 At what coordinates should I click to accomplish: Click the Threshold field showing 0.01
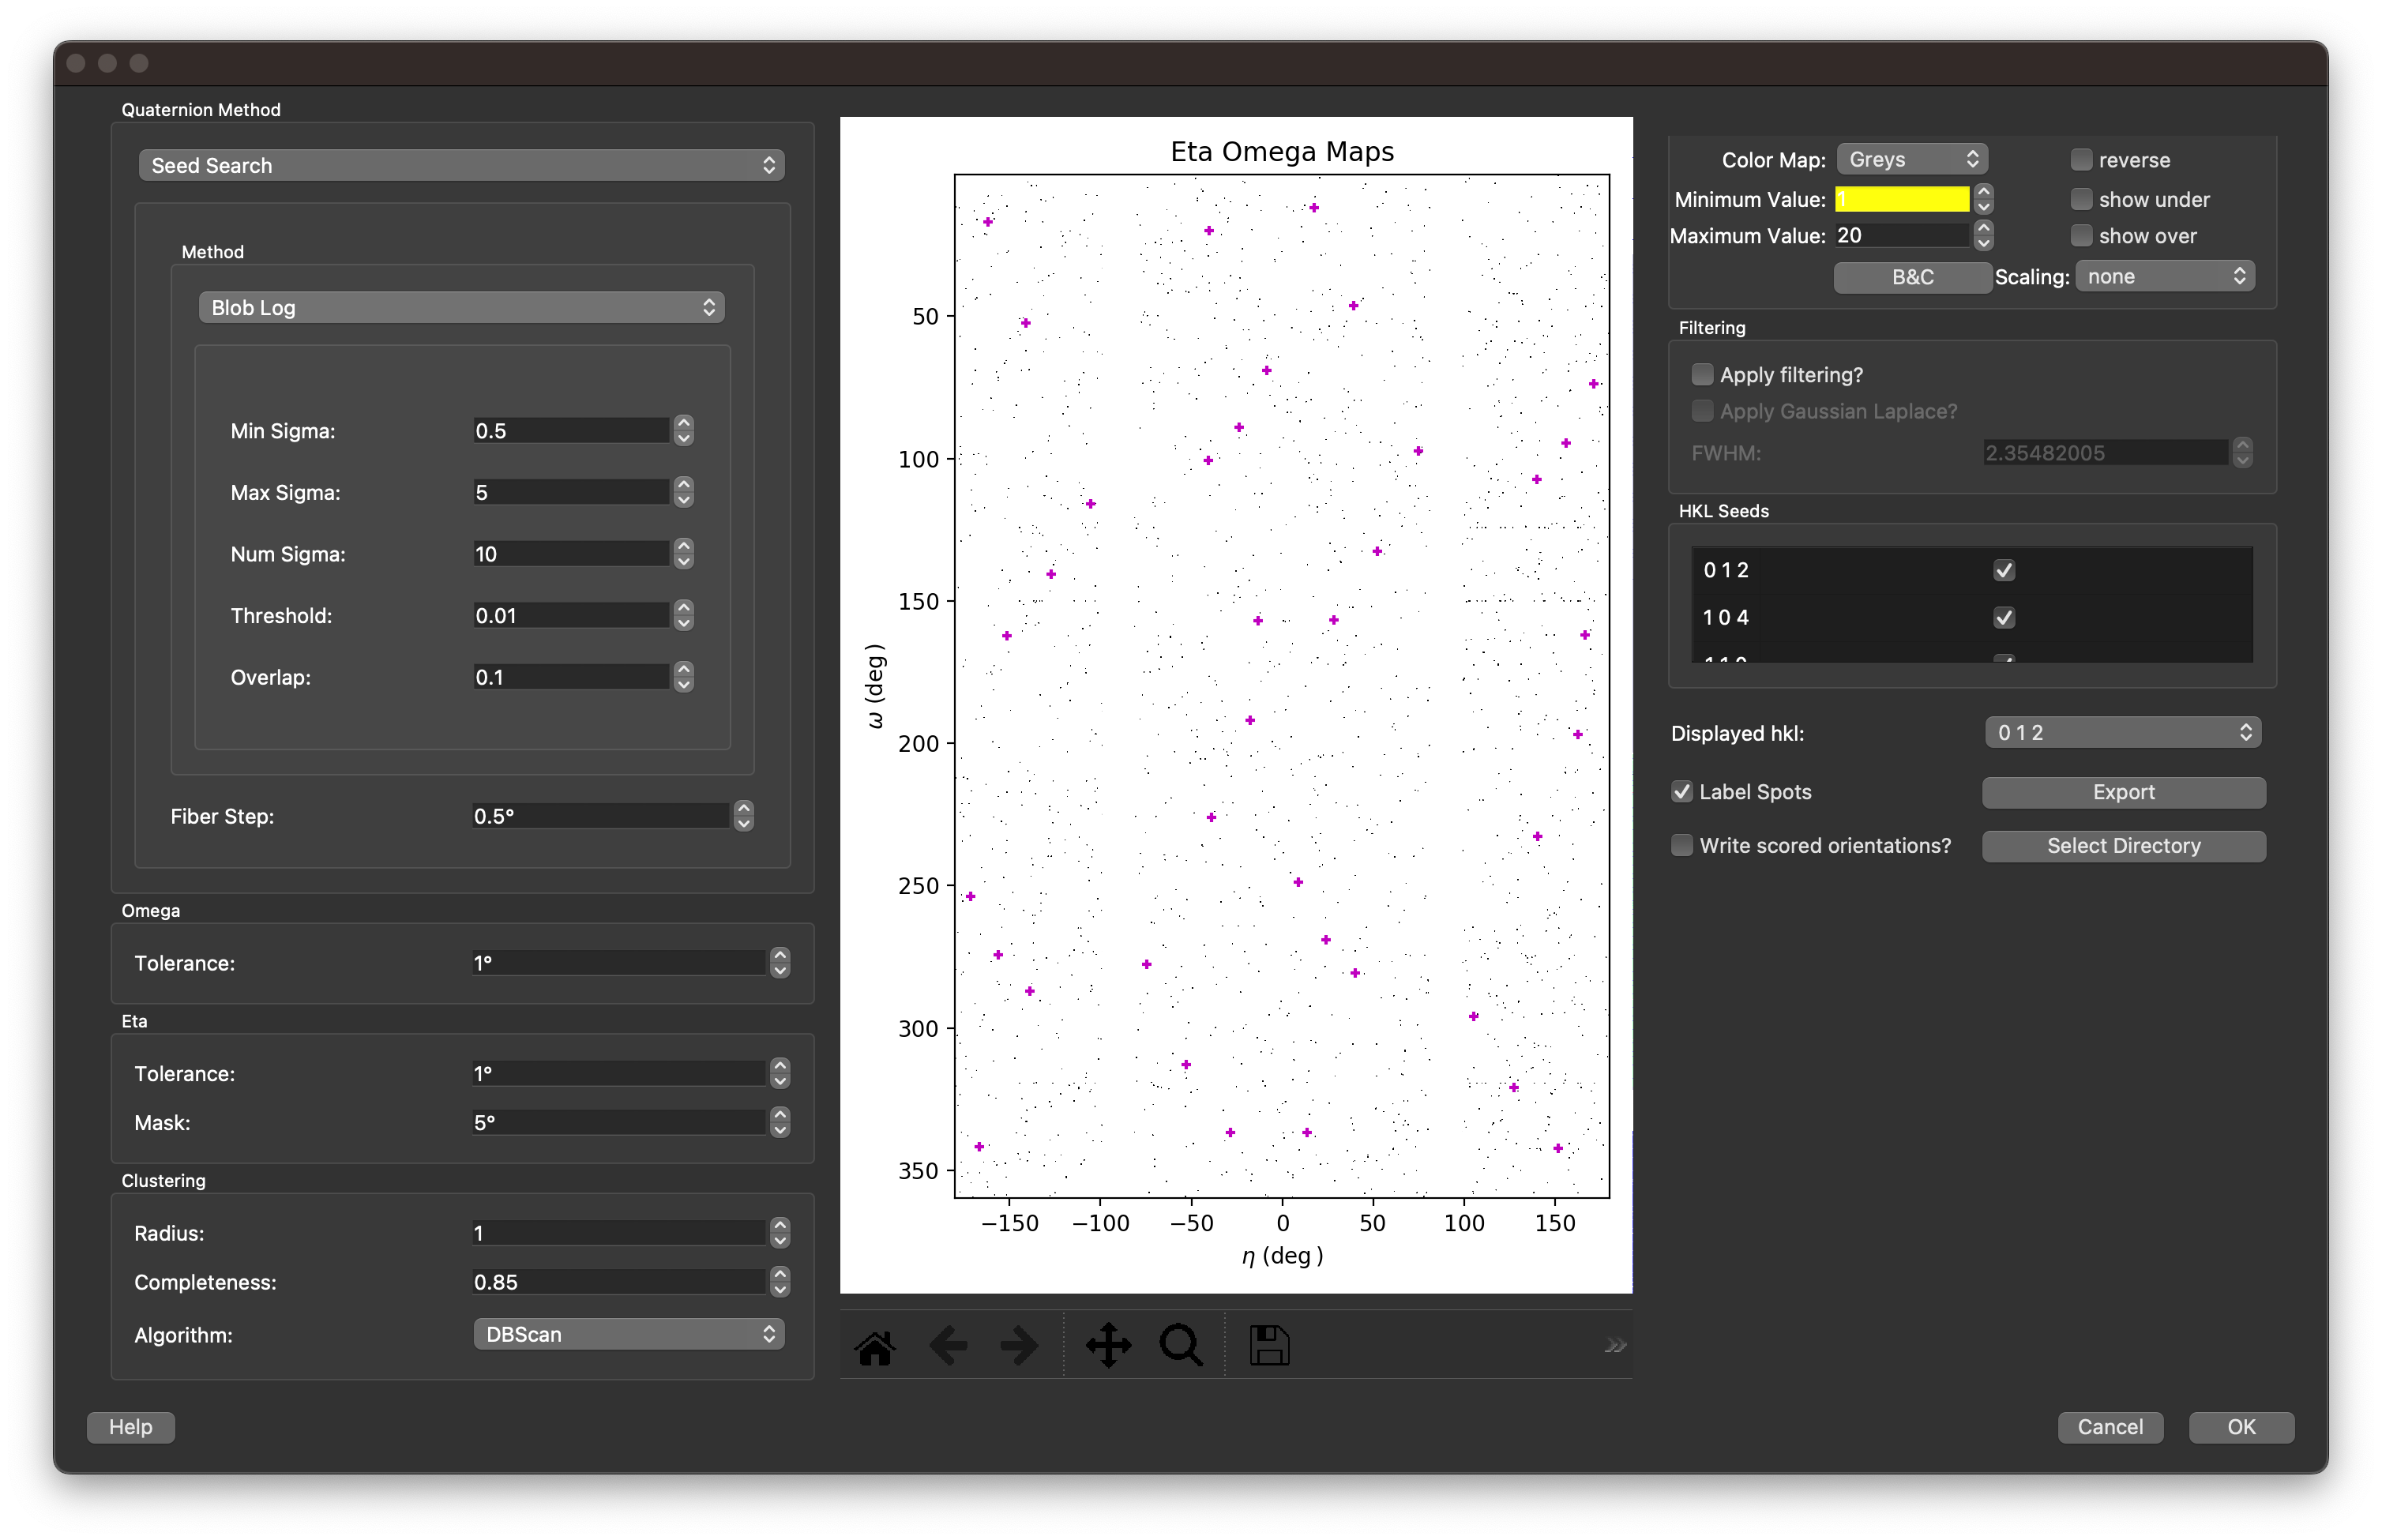[x=570, y=616]
